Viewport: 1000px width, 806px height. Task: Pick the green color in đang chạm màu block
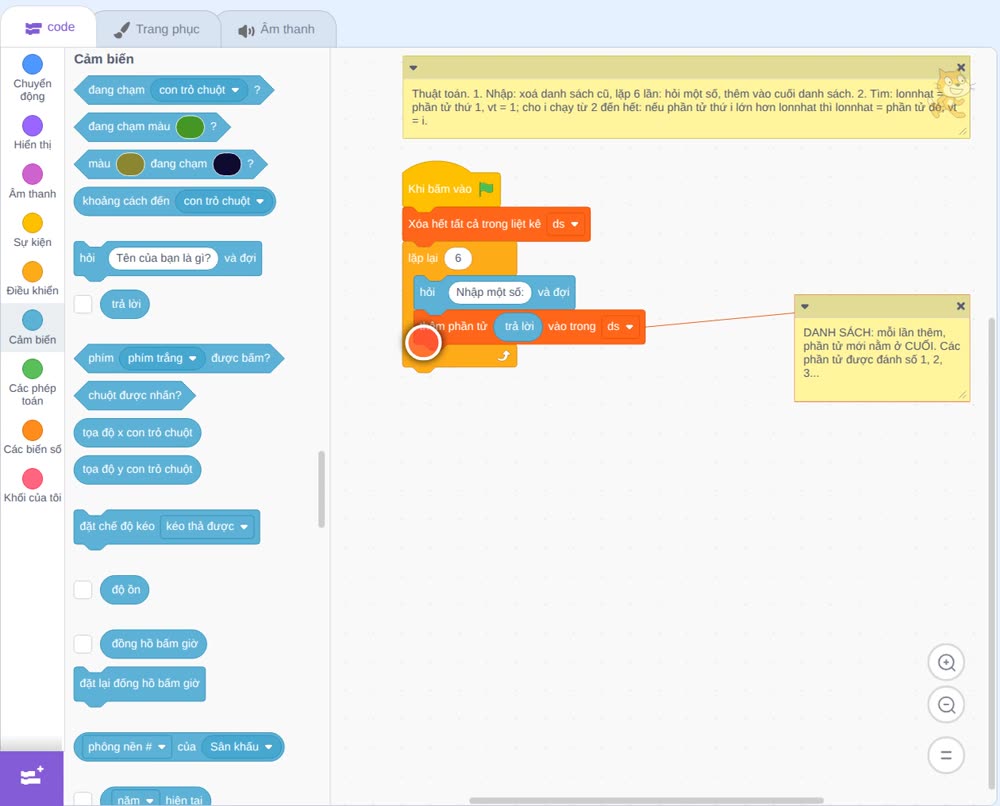pos(190,127)
